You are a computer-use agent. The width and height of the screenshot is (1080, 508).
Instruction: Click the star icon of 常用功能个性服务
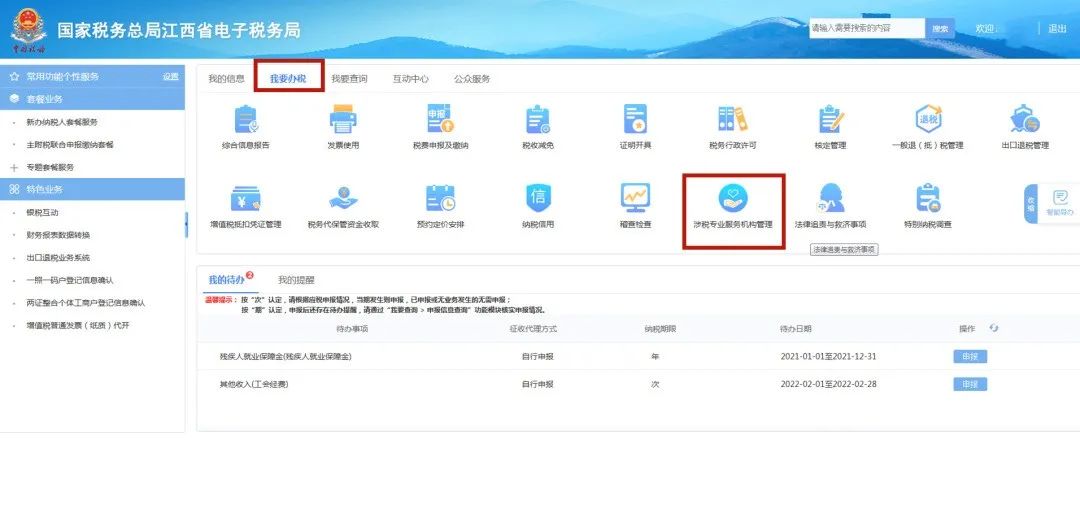(x=14, y=76)
